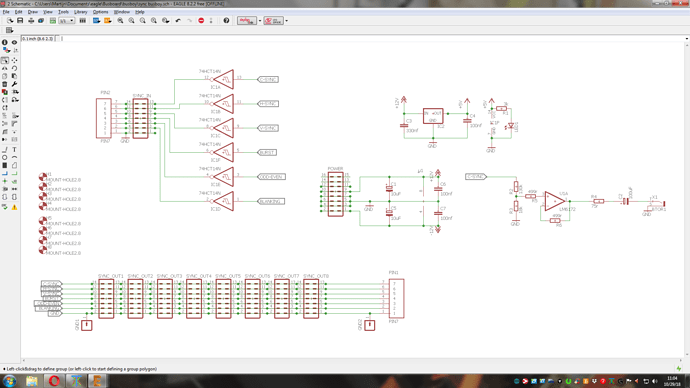Screen dimensions: 690x388
Task: Click the Undo arrow in the toolbar
Action: click(178, 21)
